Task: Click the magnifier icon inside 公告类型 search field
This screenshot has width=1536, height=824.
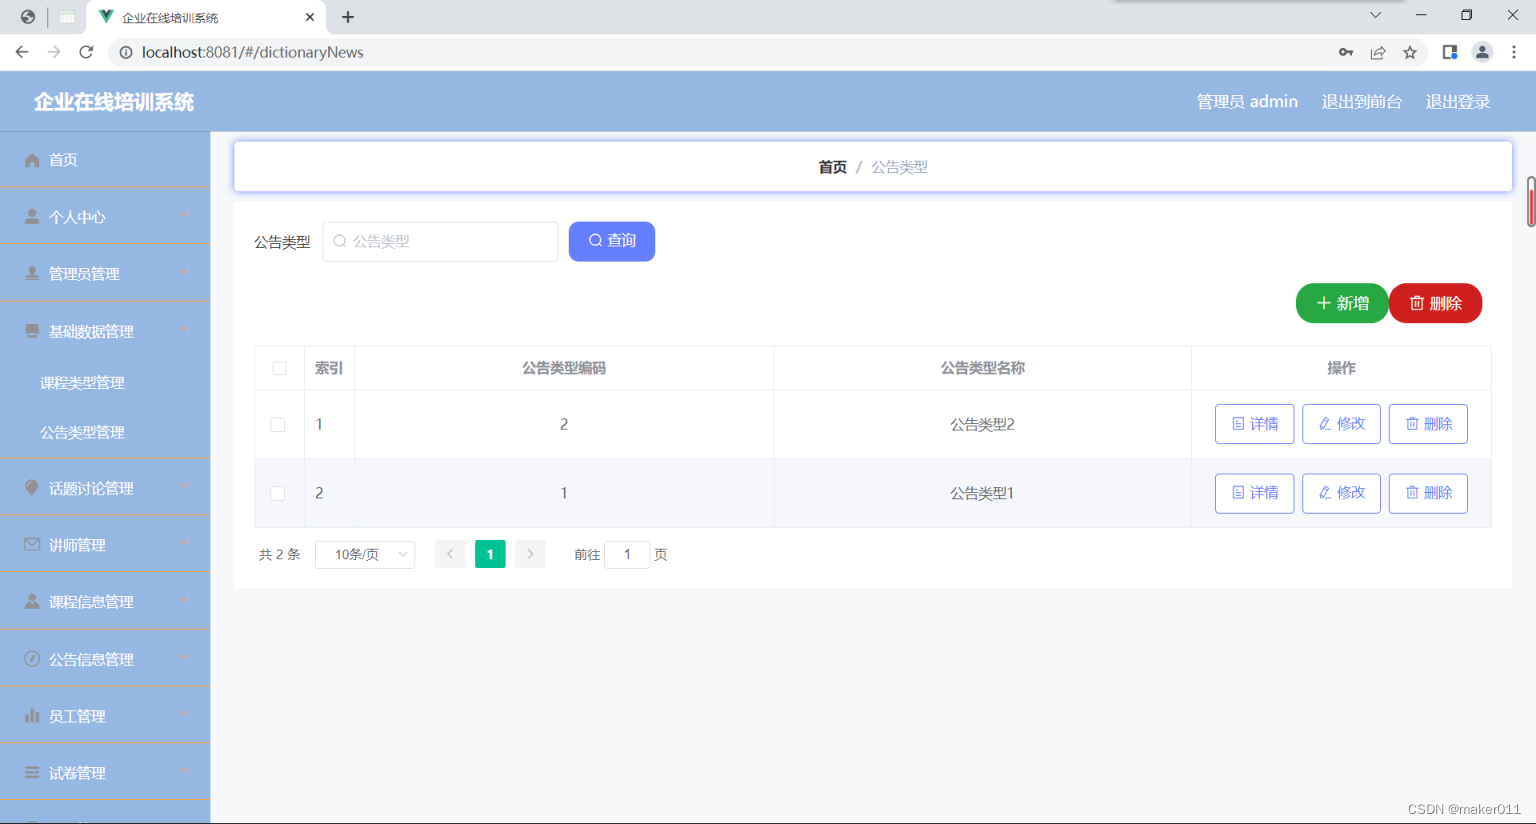Action: pos(340,241)
